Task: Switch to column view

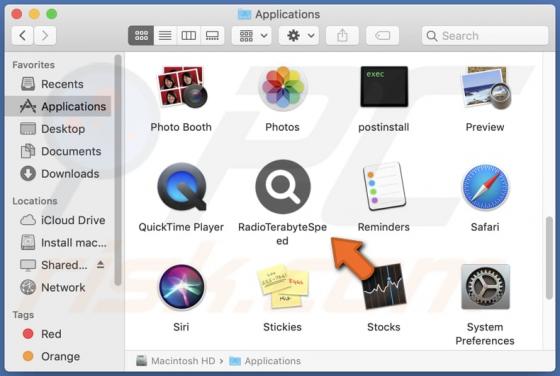Action: [189, 35]
